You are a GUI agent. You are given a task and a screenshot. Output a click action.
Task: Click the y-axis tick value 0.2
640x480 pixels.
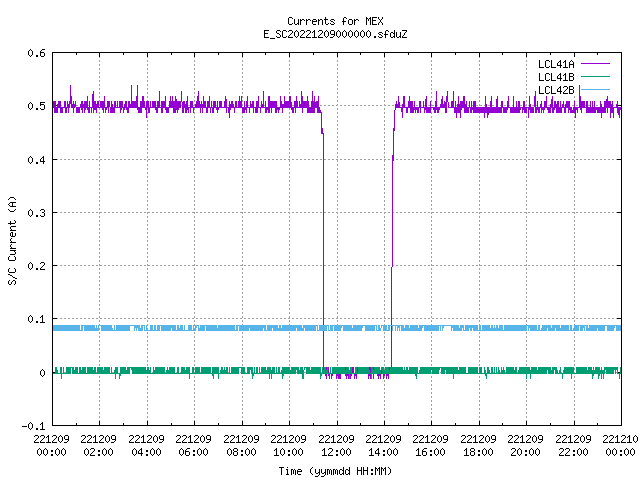tap(36, 266)
